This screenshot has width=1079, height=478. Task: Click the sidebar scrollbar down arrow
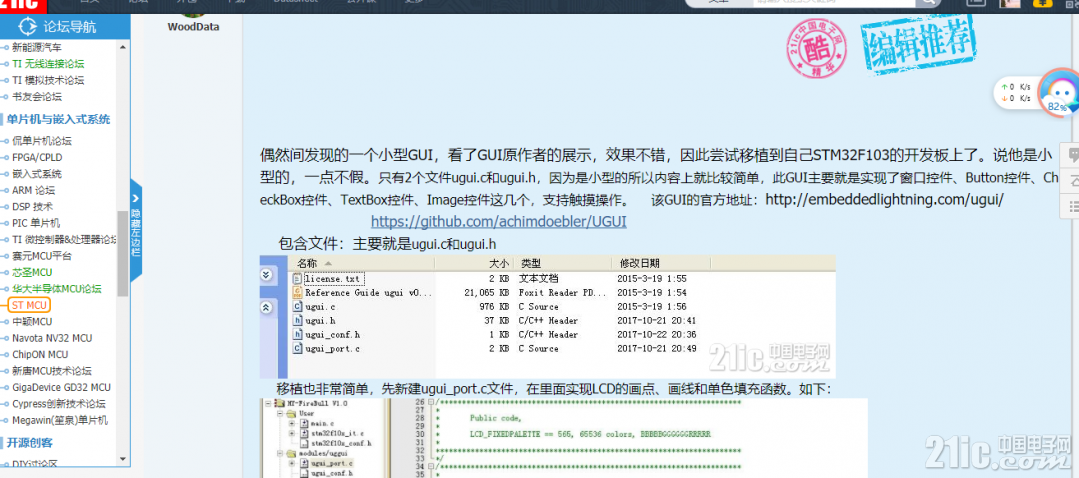123,459
